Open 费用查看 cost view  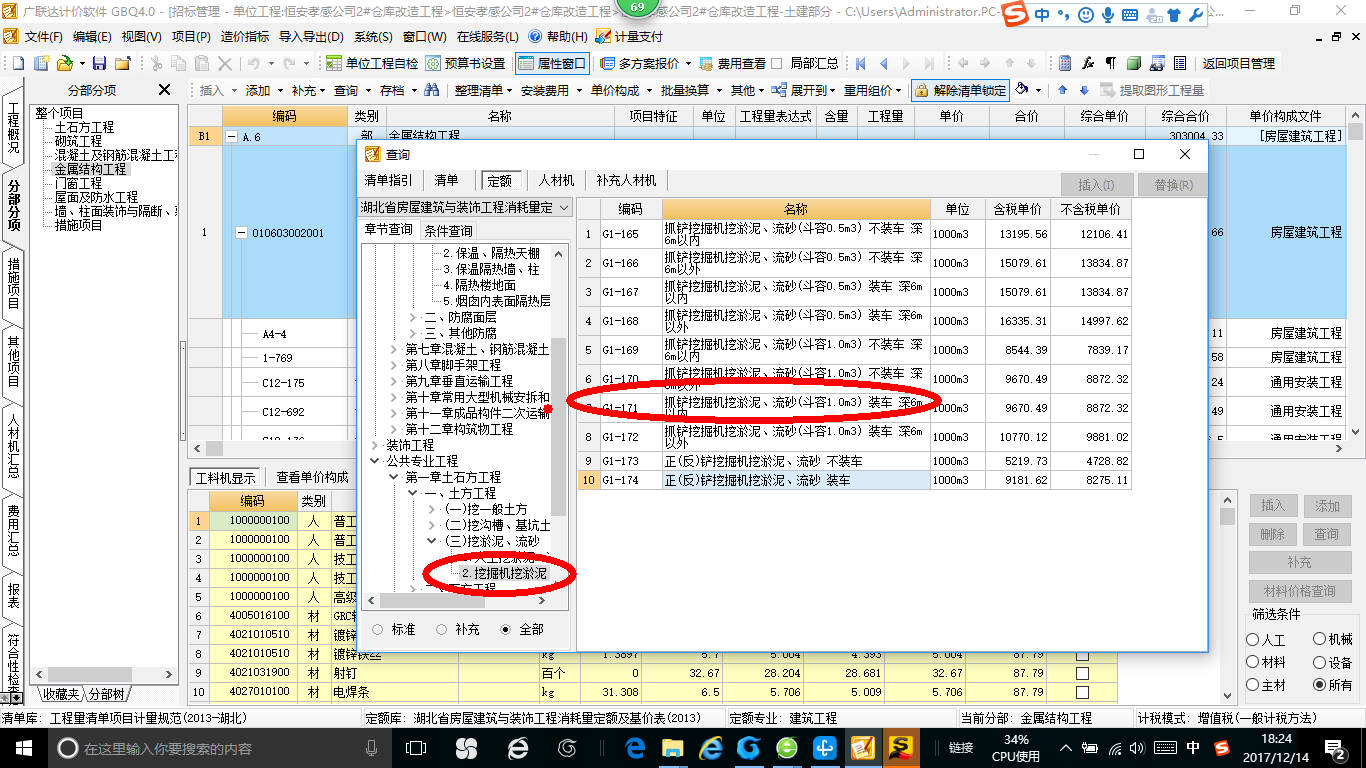point(732,63)
